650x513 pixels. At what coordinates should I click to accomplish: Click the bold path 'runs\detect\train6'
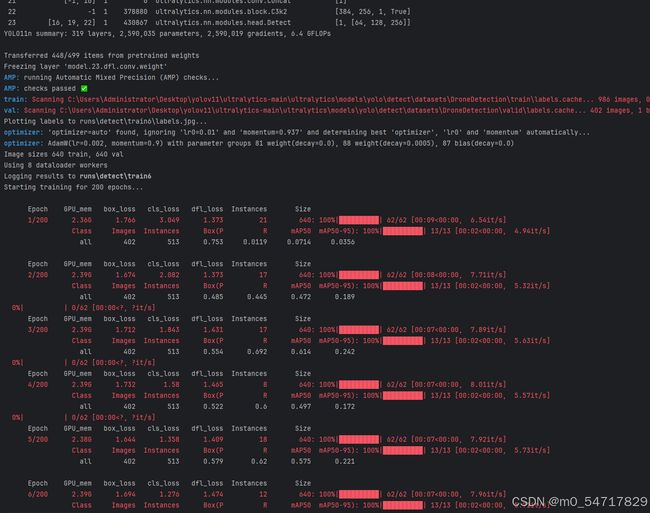point(115,176)
